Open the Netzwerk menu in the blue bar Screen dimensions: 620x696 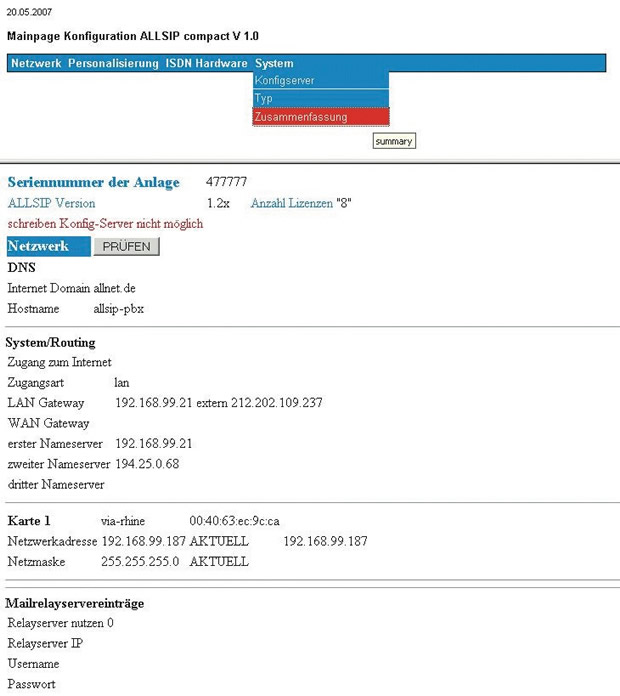tap(36, 63)
